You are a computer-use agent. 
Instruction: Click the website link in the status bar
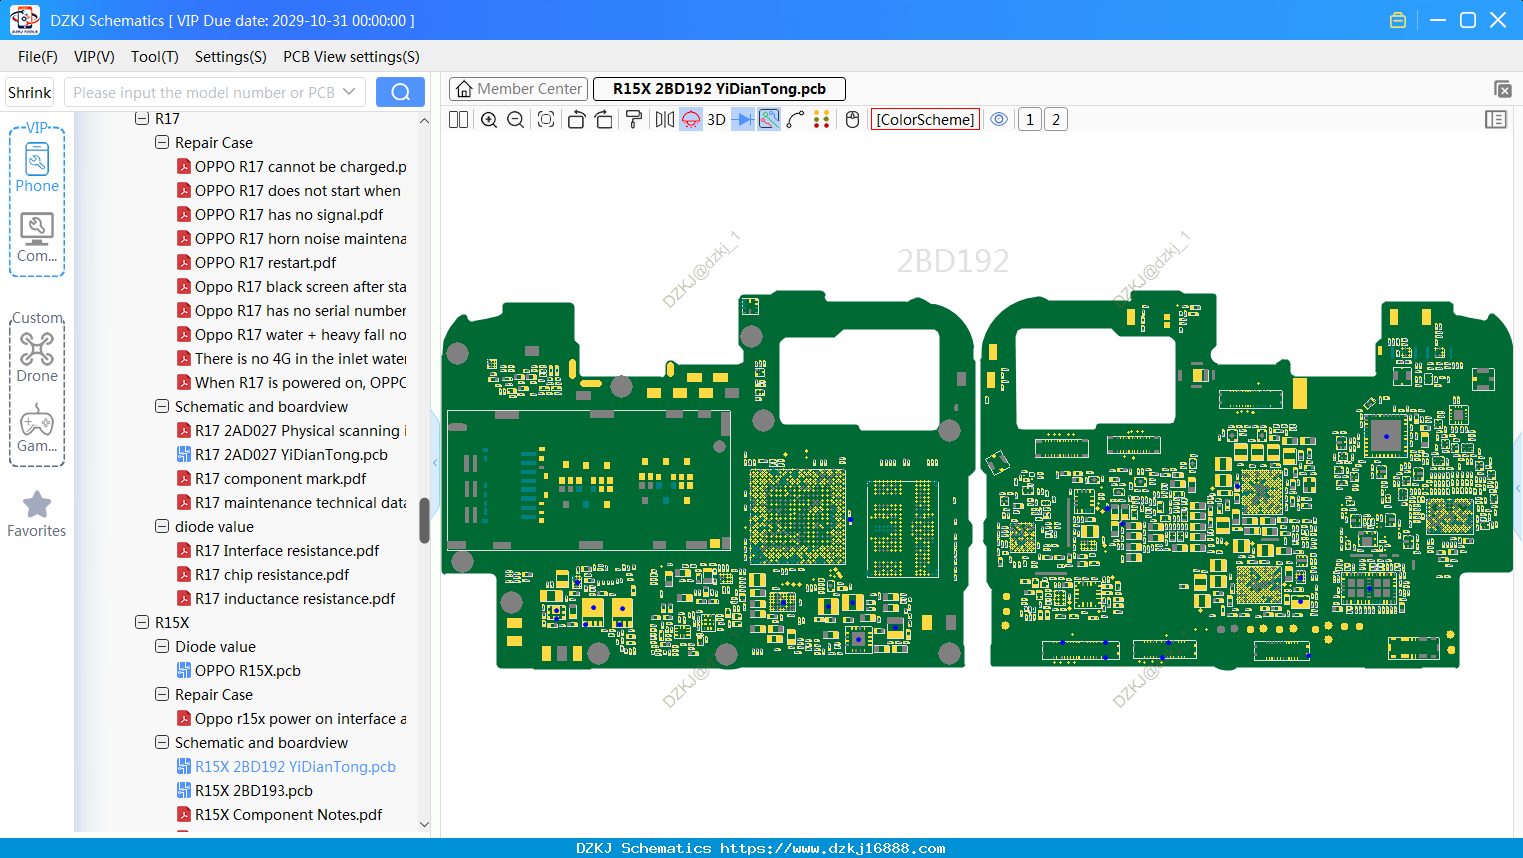(832, 848)
